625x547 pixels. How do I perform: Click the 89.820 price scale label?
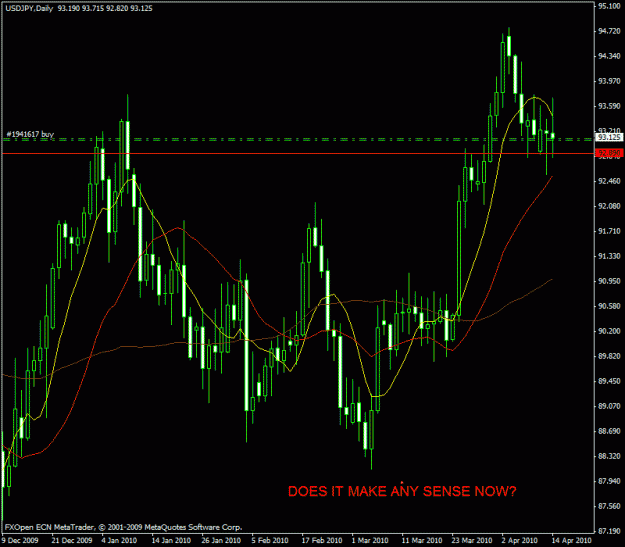(609, 356)
